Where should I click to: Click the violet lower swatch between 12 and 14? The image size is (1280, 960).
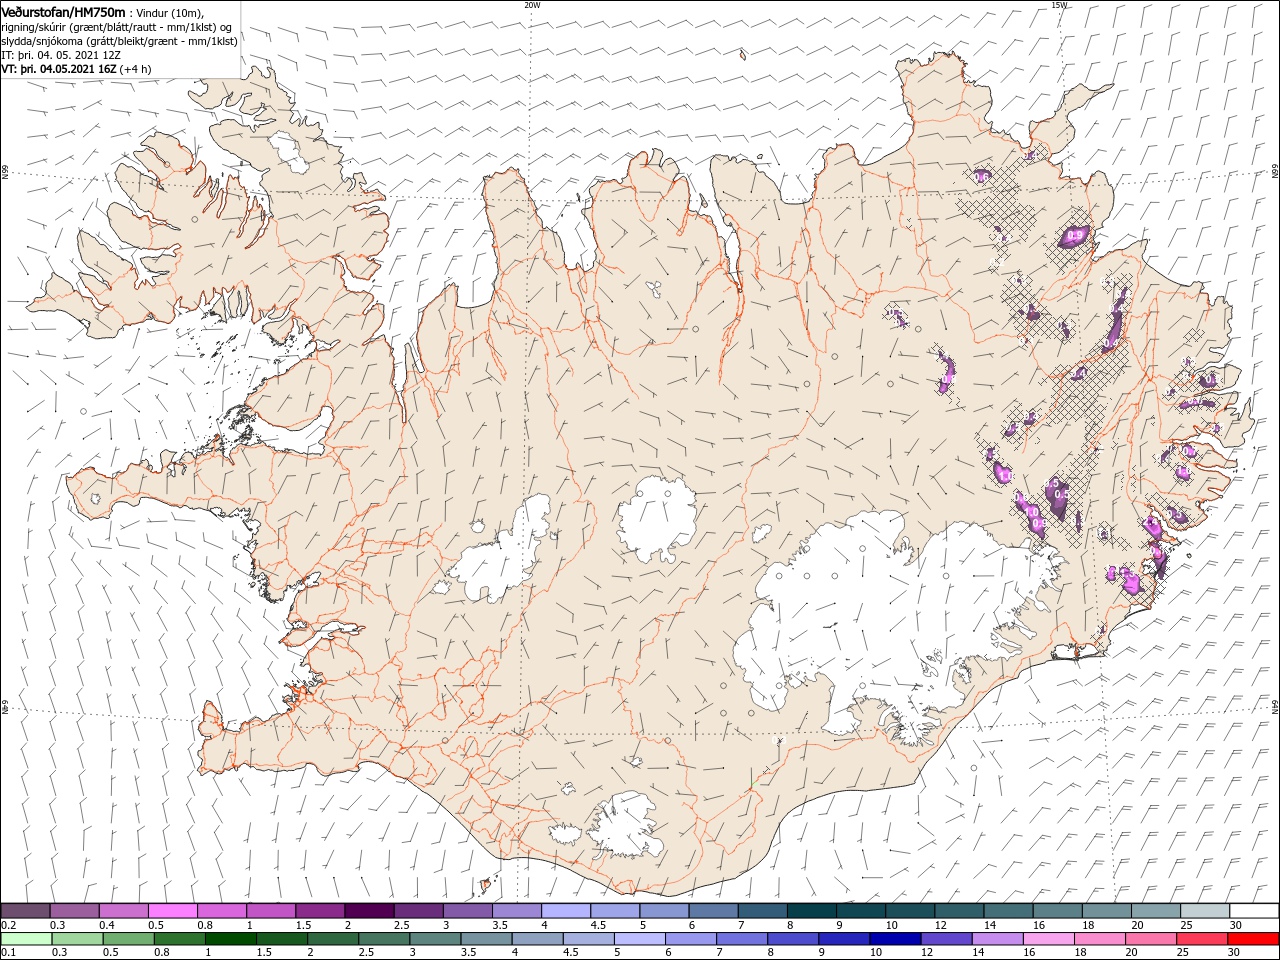pos(946,939)
